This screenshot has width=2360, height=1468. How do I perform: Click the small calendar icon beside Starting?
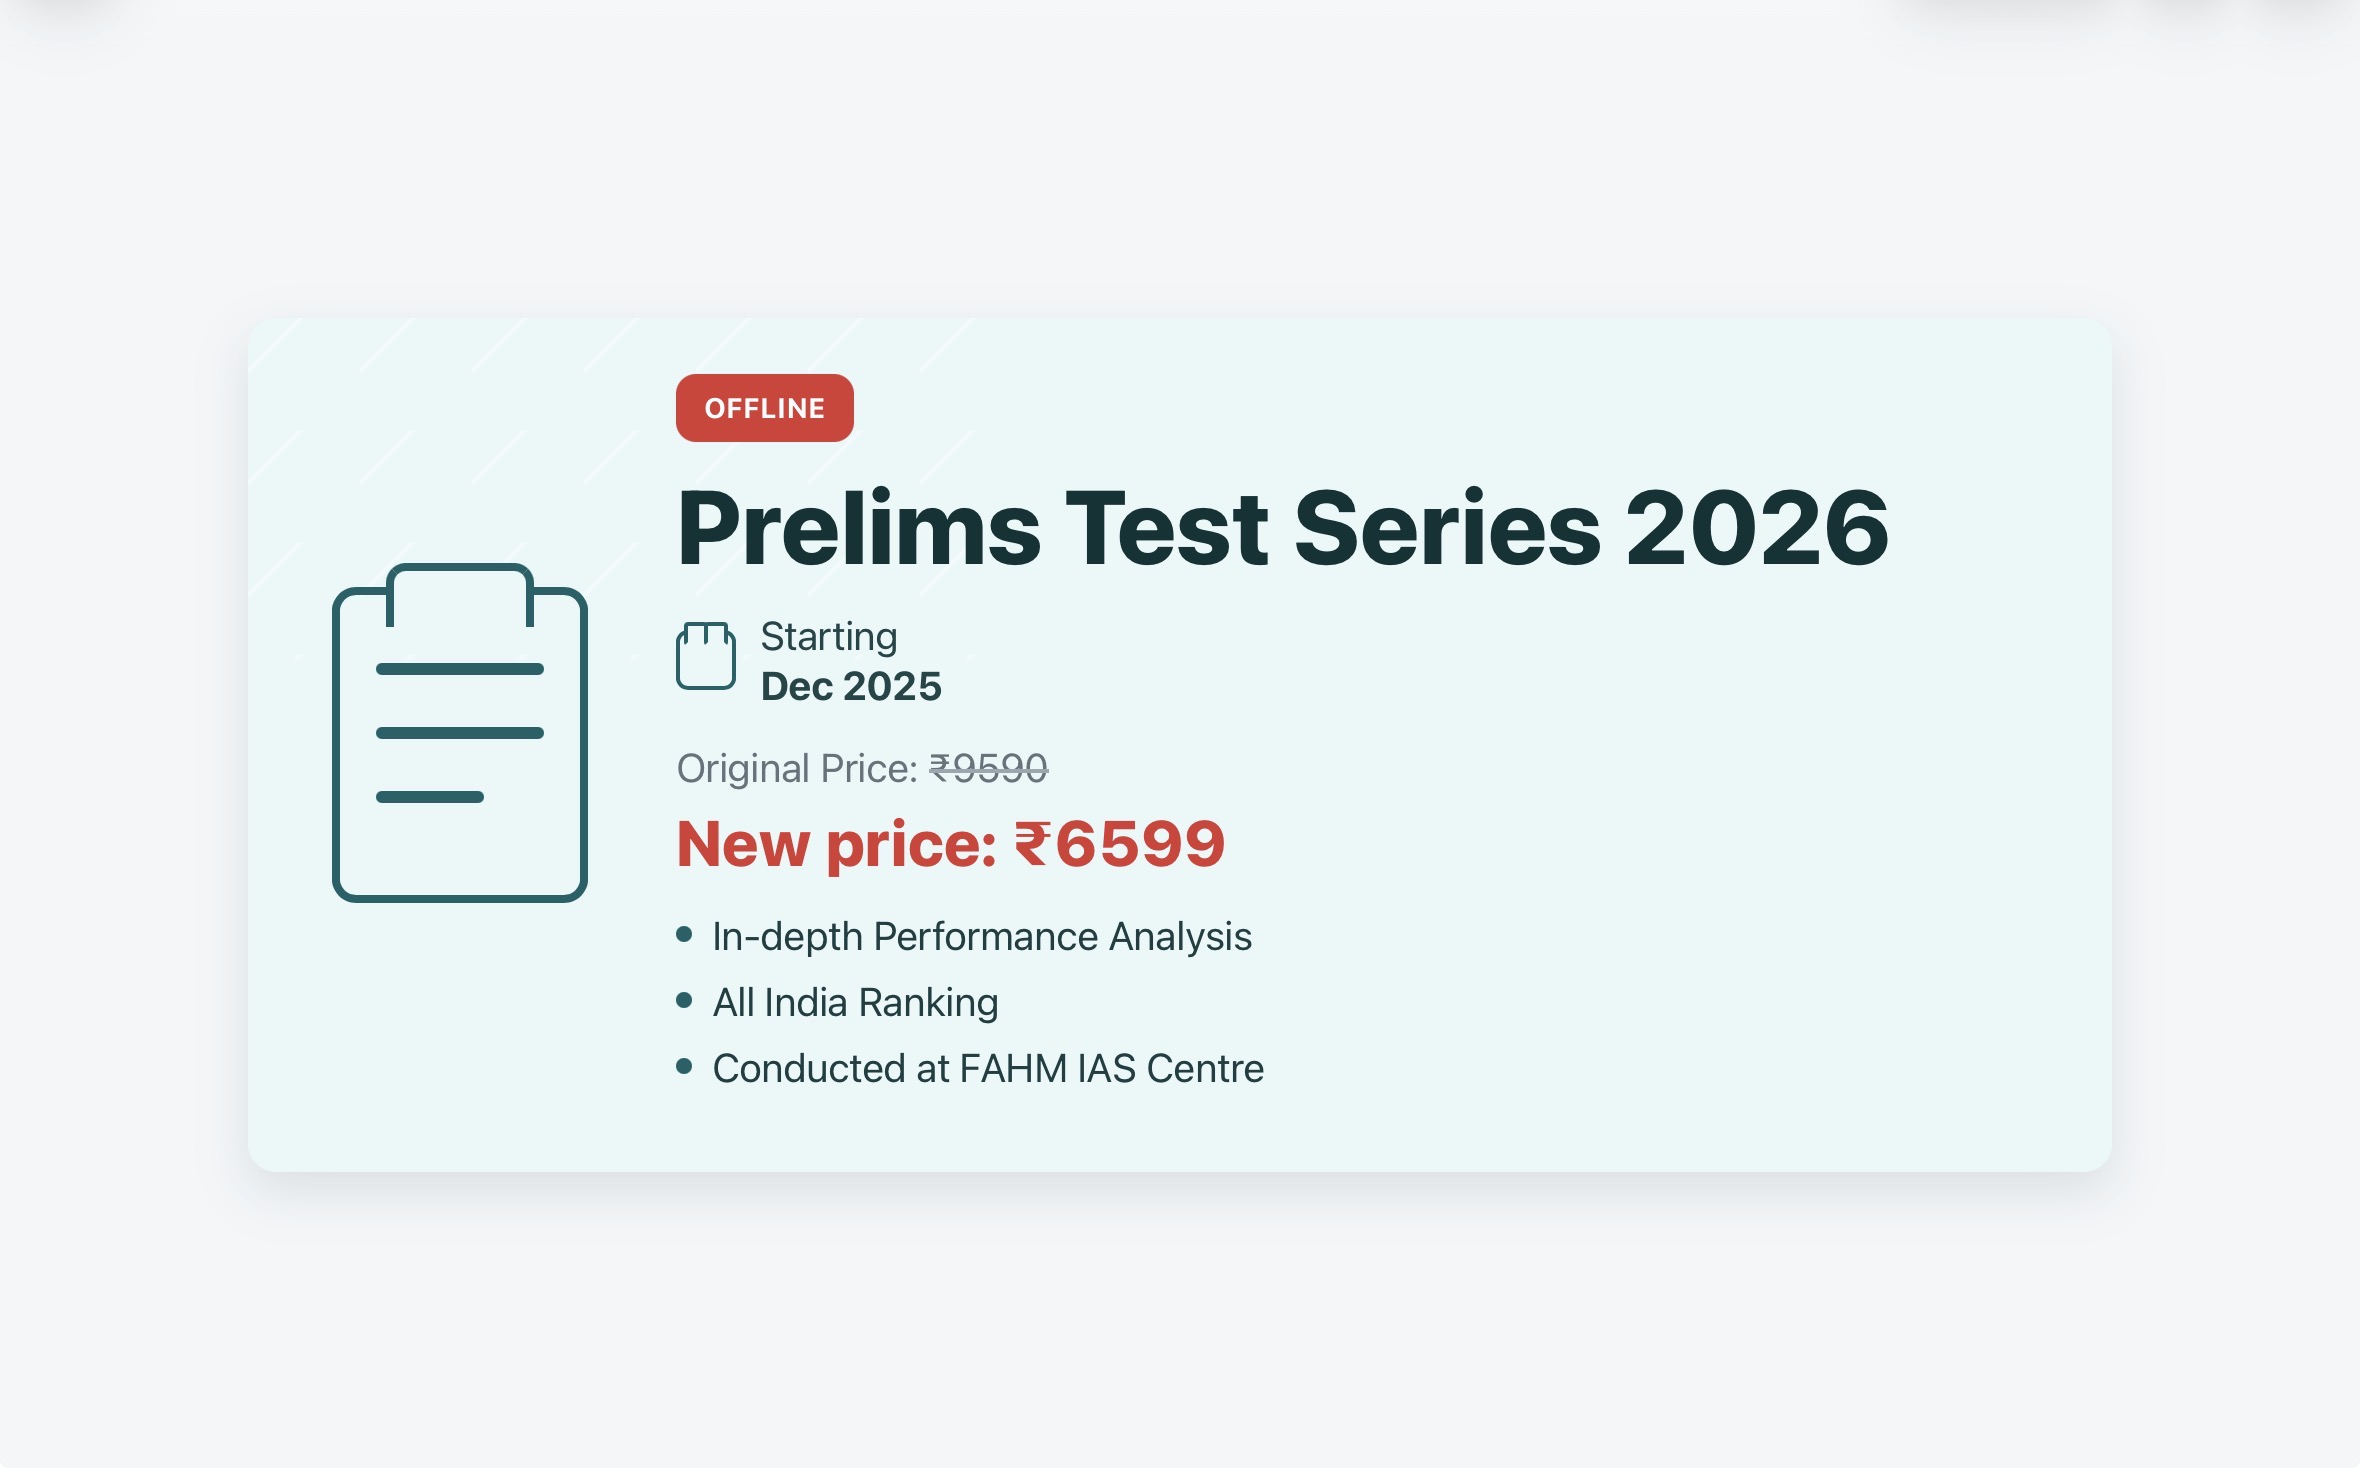tap(706, 655)
